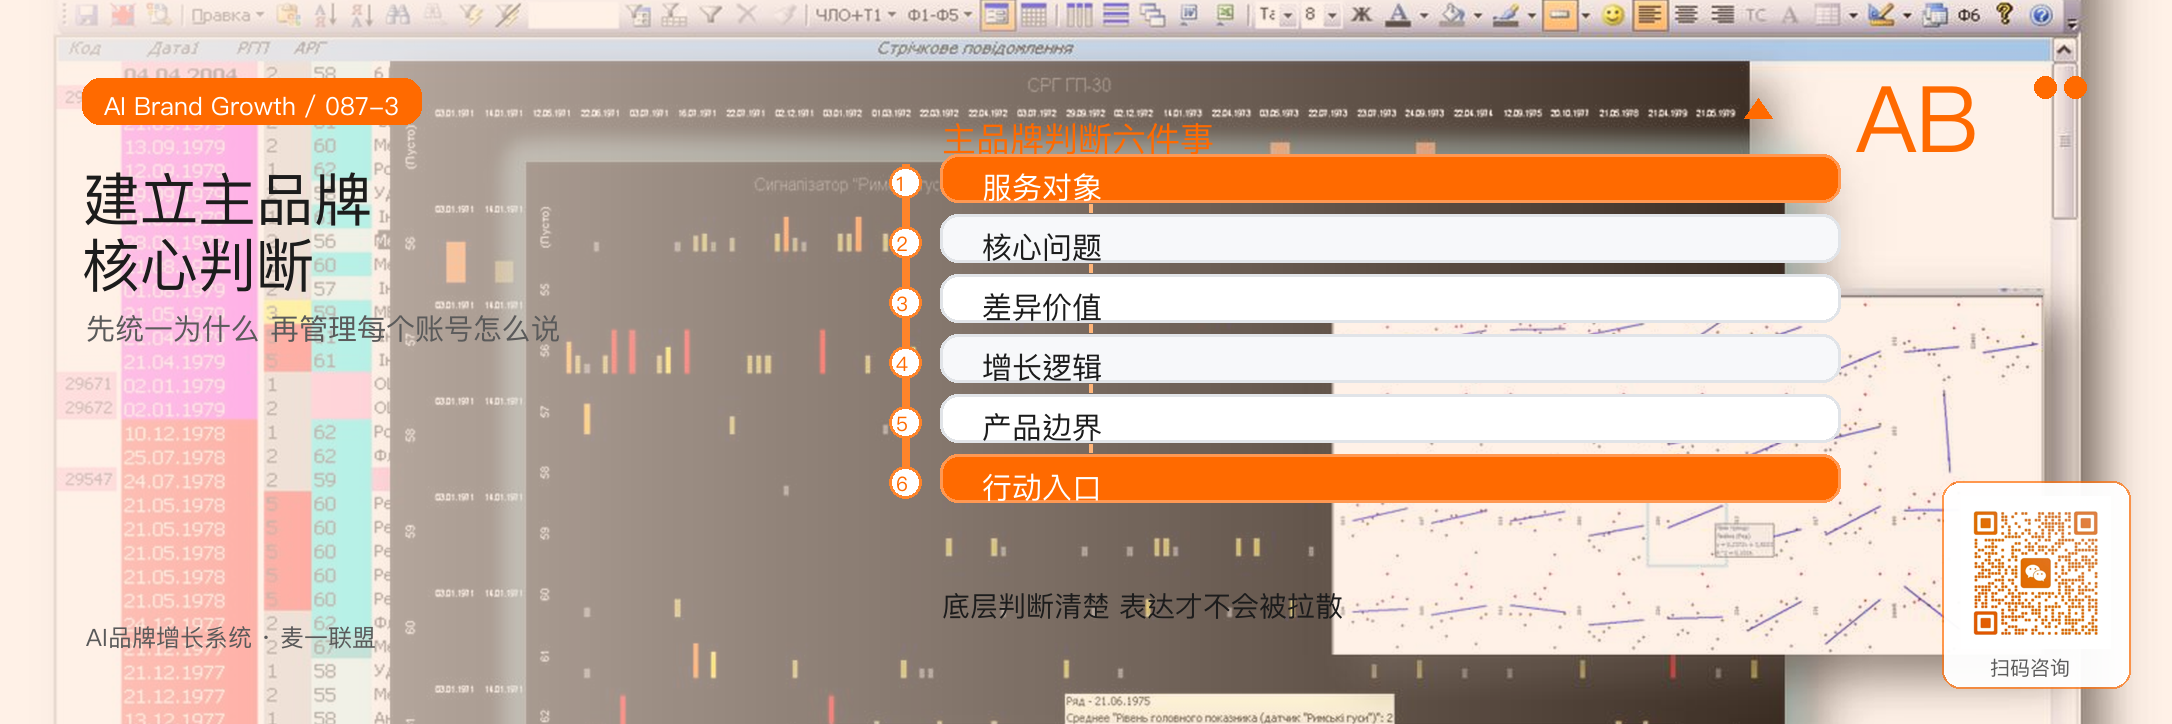Image resolution: width=2172 pixels, height=724 pixels.
Task: Click the horizontal lines layout icon
Action: click(x=1116, y=14)
